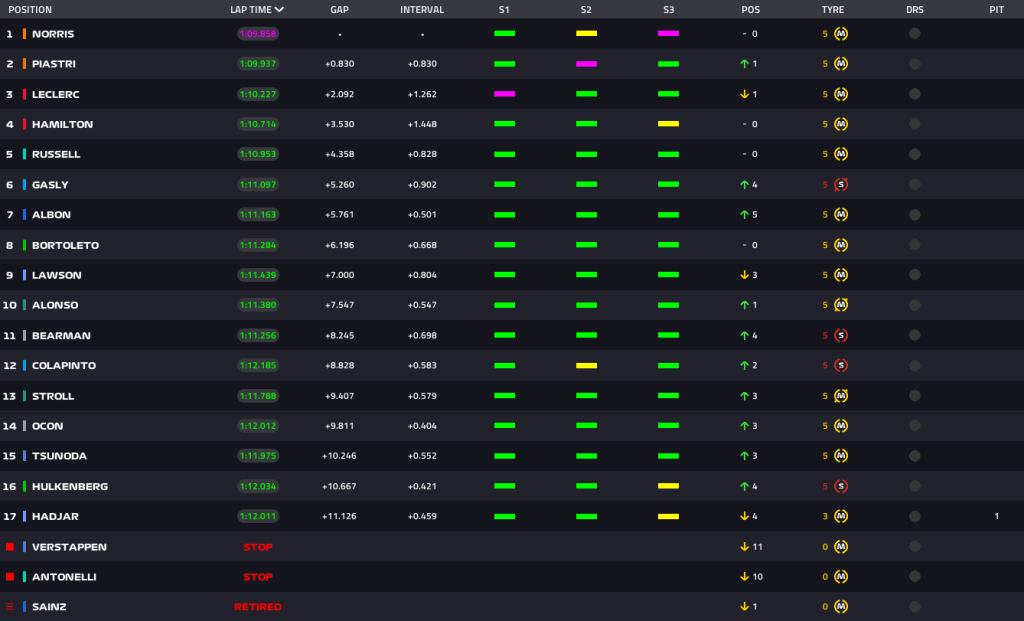The image size is (1024, 621).
Task: Click the DRS column header
Action: pos(914,10)
